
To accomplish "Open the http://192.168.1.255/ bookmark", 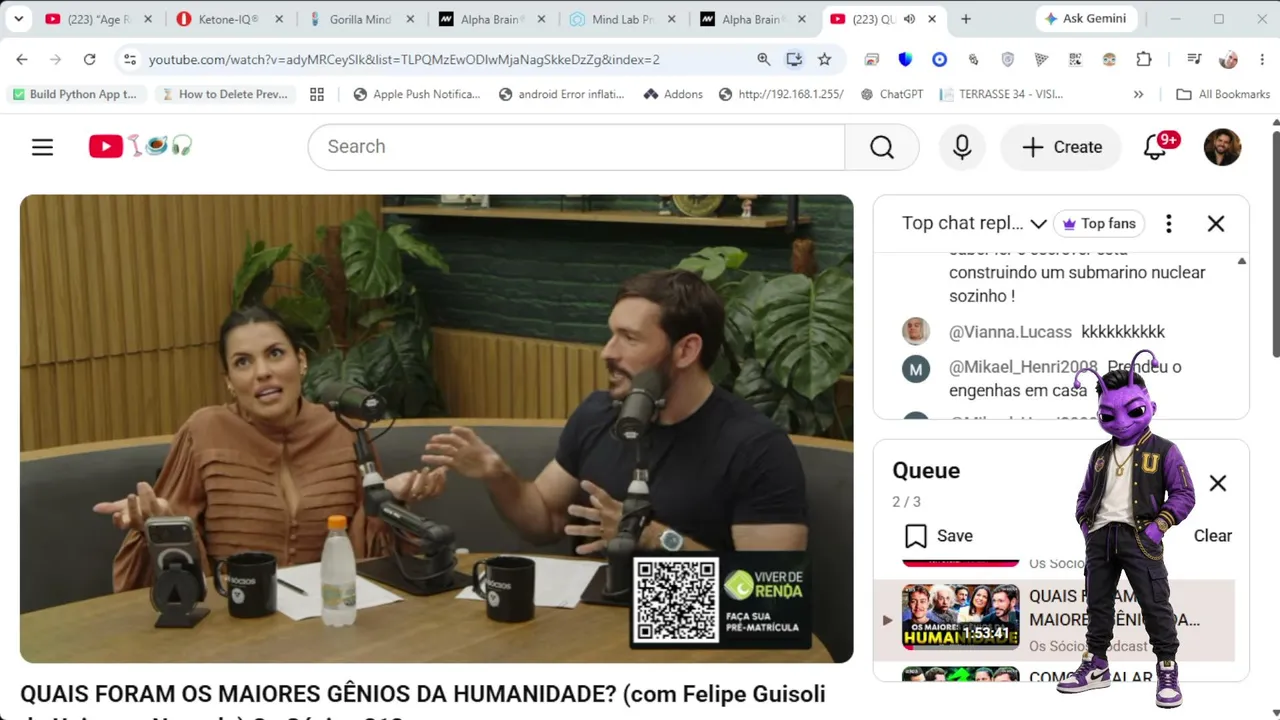I will [781, 94].
